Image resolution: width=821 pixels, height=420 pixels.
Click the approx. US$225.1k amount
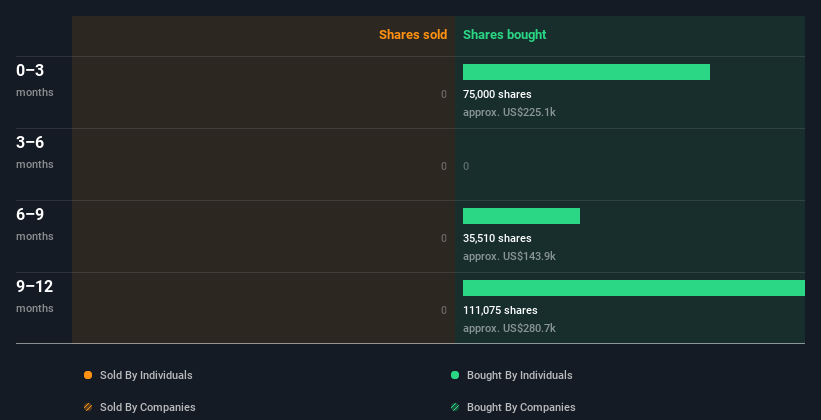point(509,112)
